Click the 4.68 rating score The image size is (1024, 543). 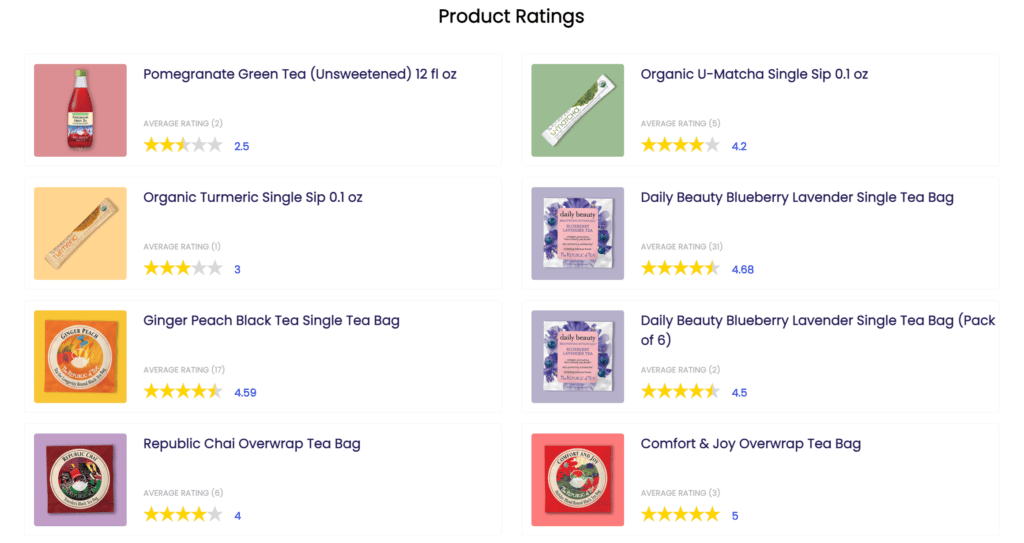[x=743, y=269]
